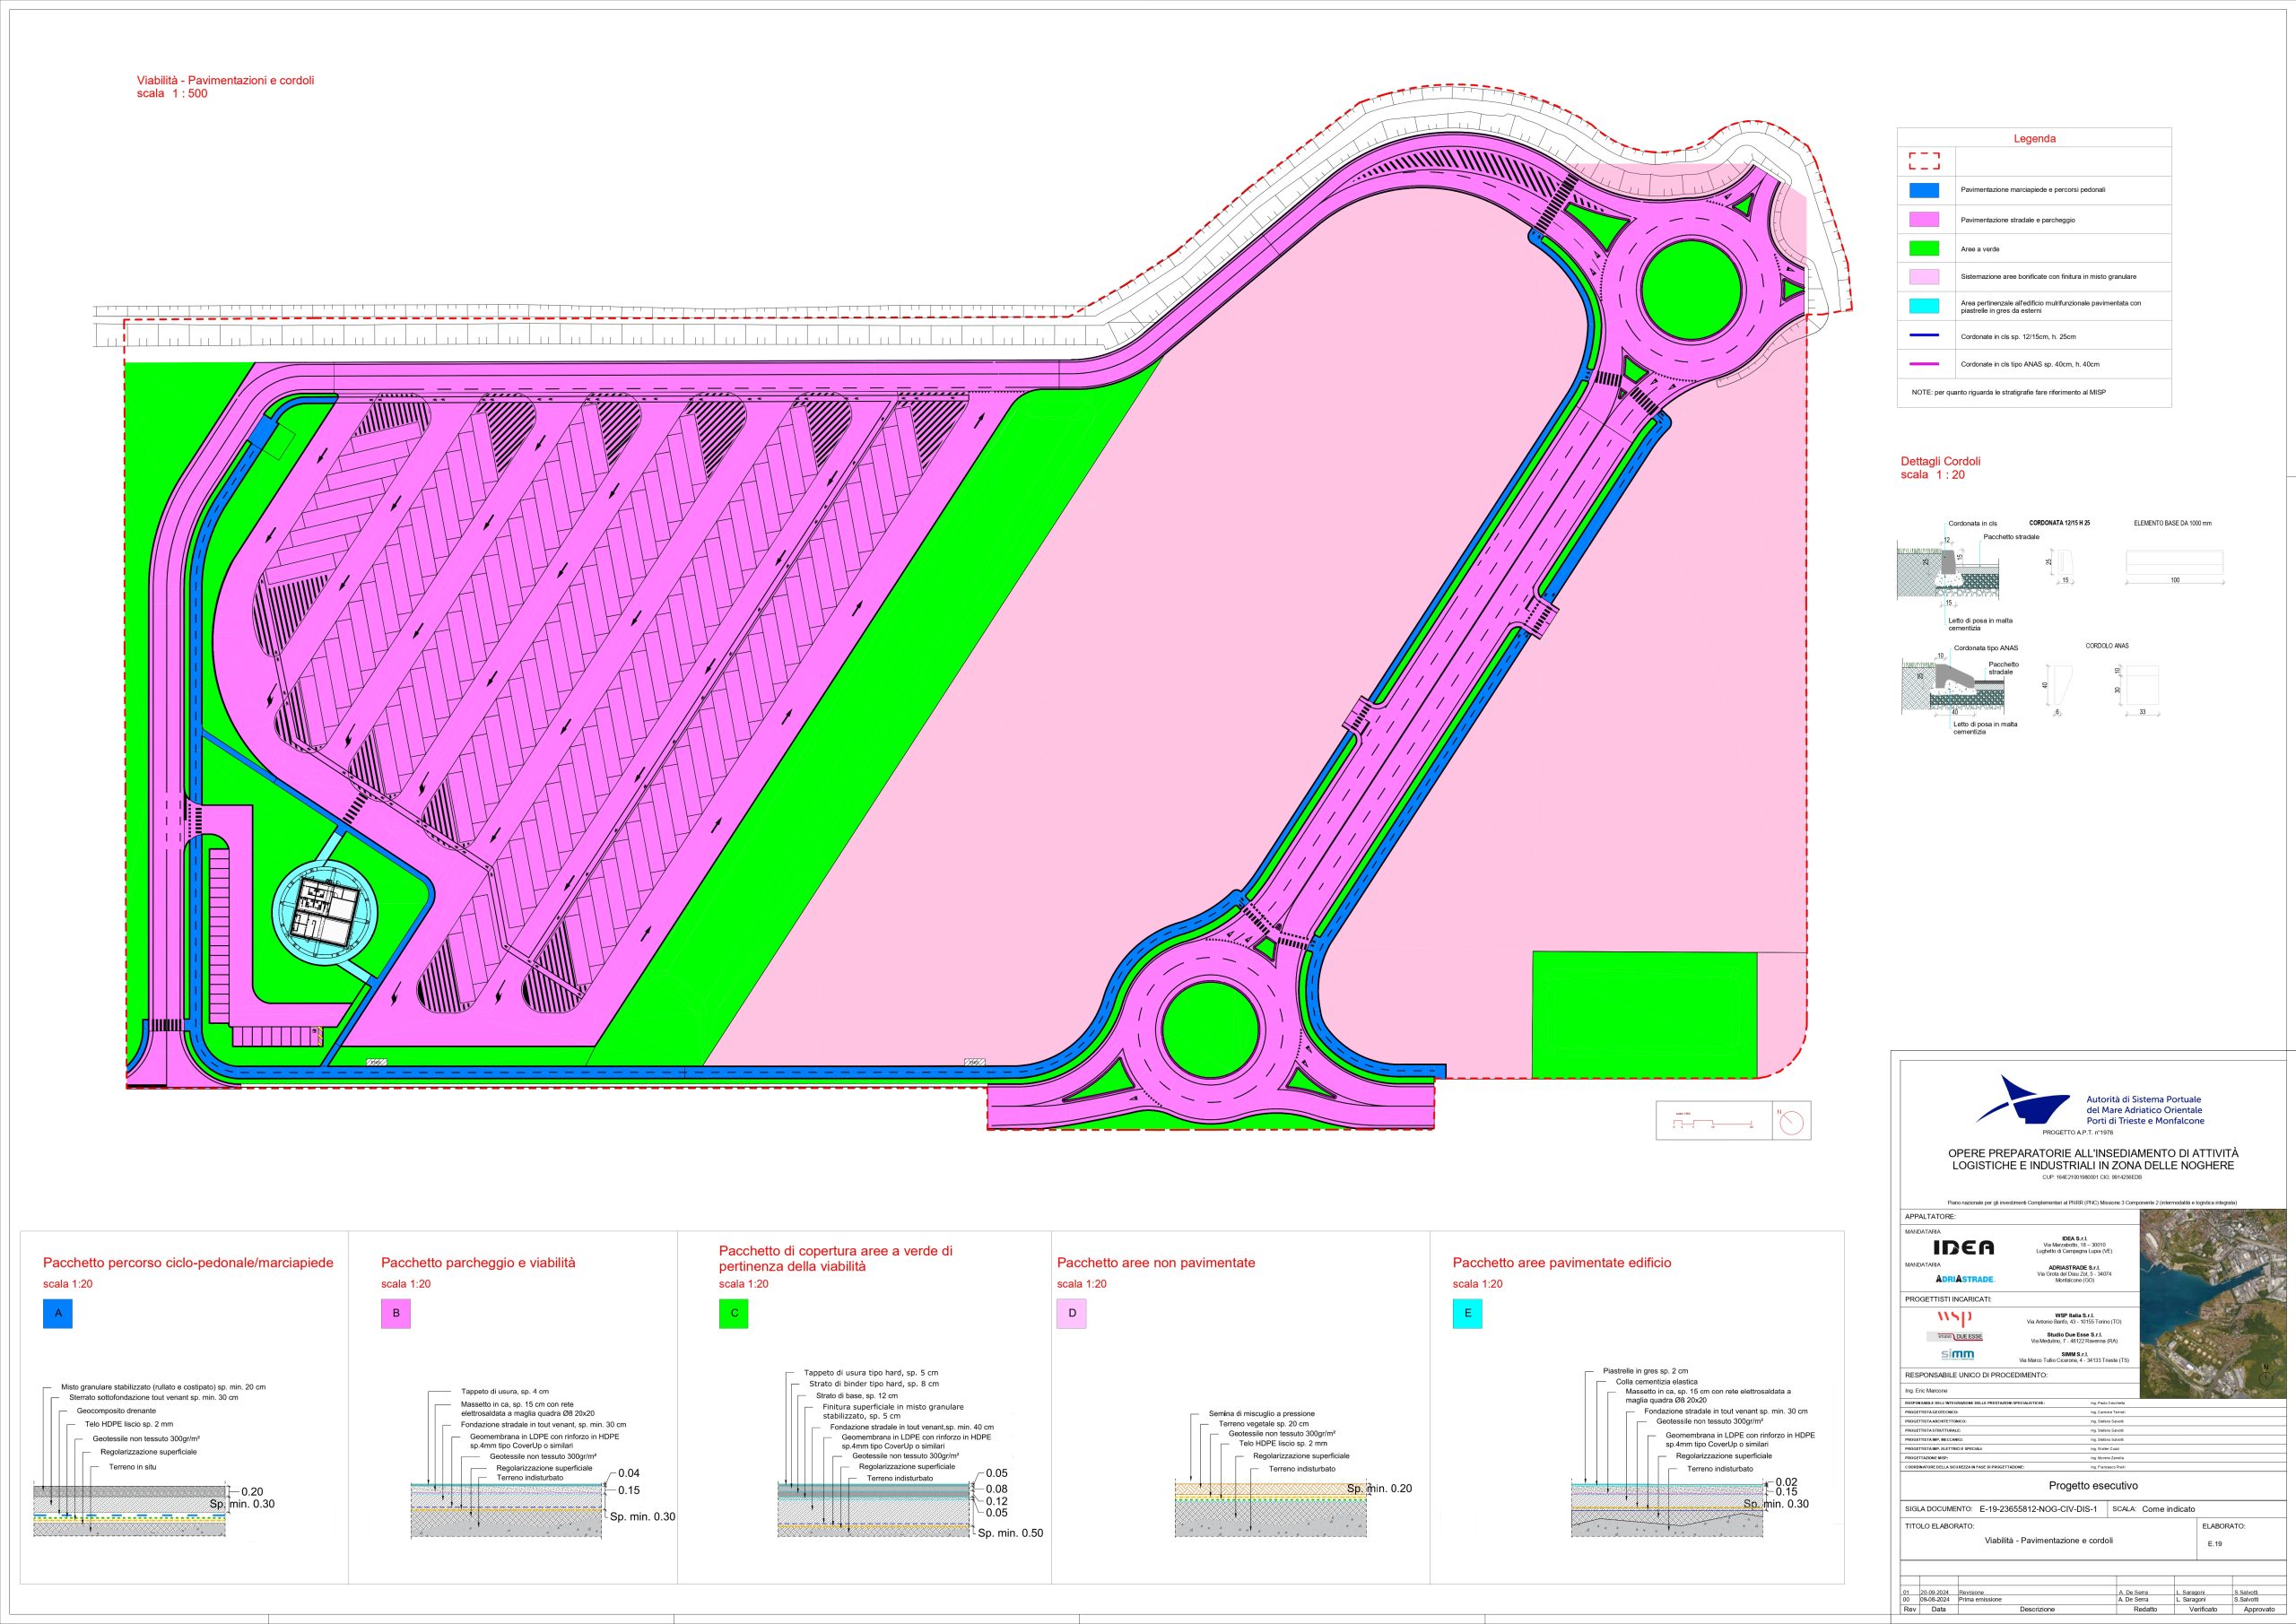This screenshot has width=2296, height=1624.
Task: Click the AdriaStrade logo in title block
Action: click(x=1965, y=1279)
